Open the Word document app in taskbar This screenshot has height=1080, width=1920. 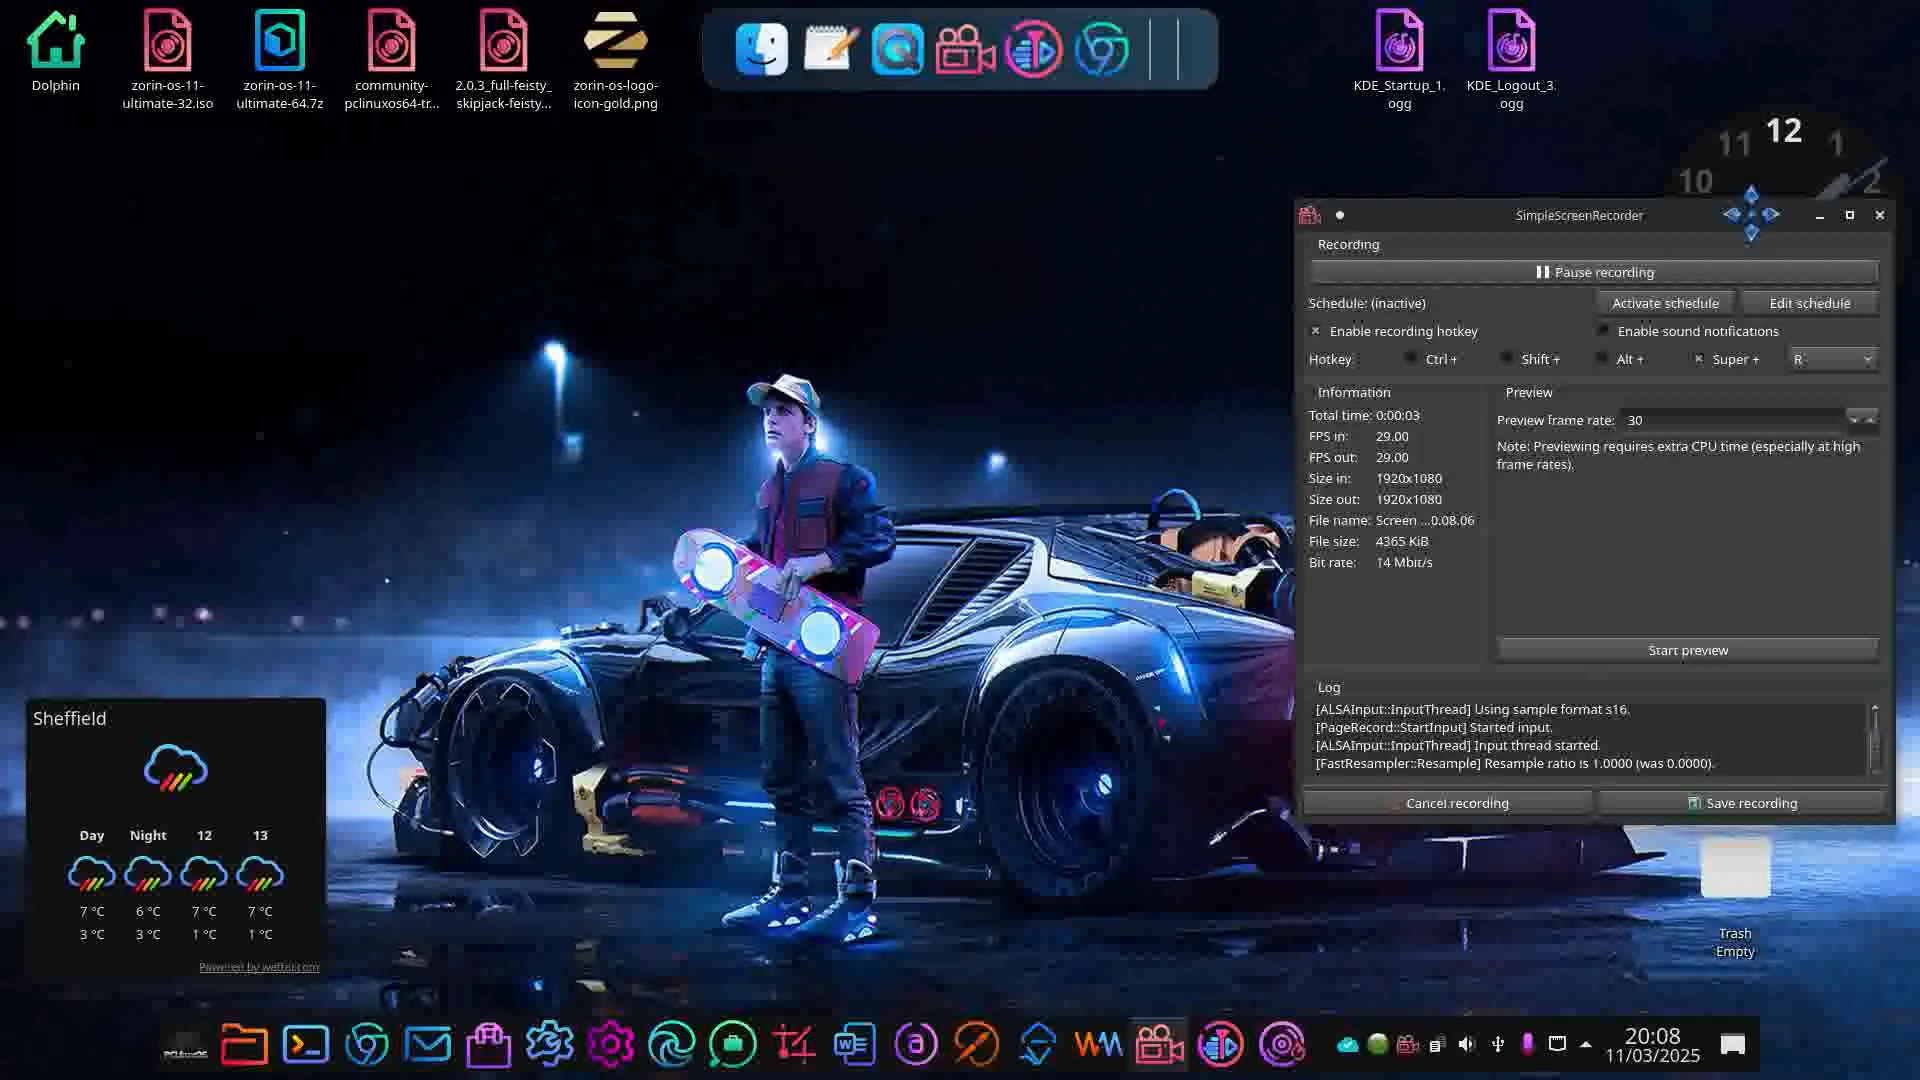click(x=855, y=1045)
